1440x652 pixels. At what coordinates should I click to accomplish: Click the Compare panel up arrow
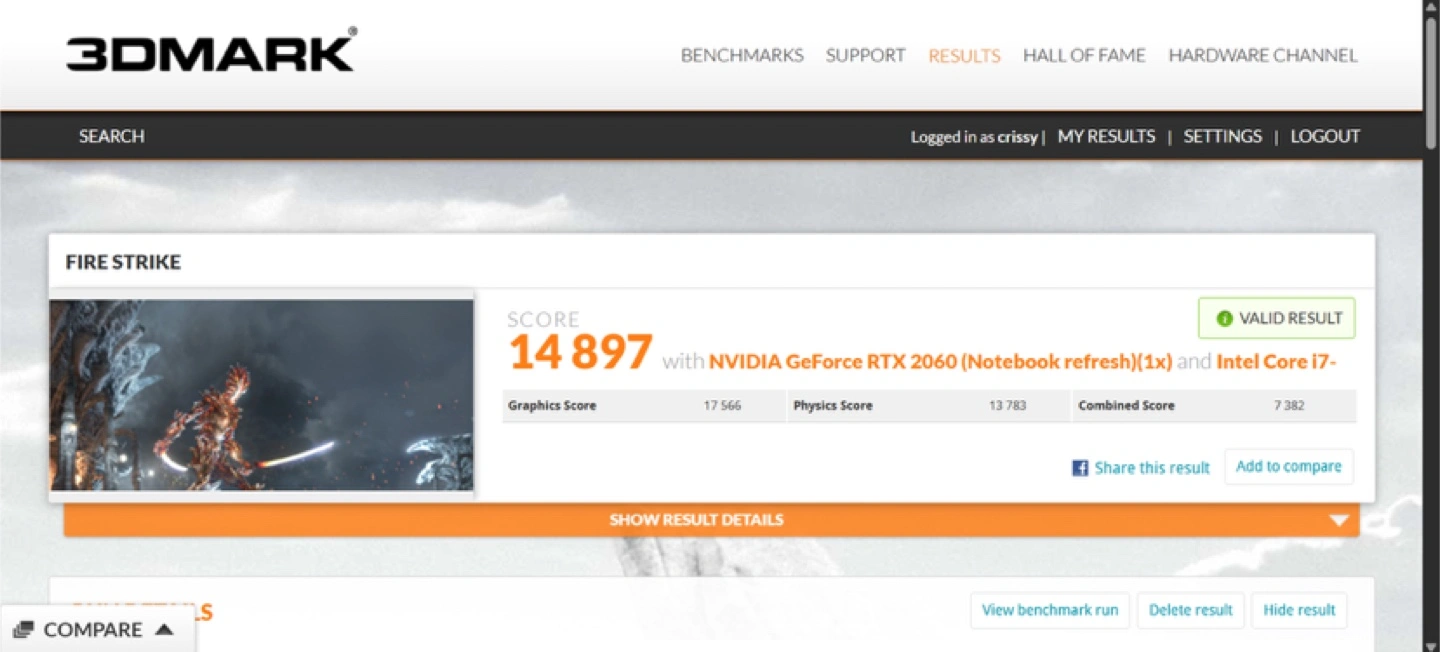[165, 629]
